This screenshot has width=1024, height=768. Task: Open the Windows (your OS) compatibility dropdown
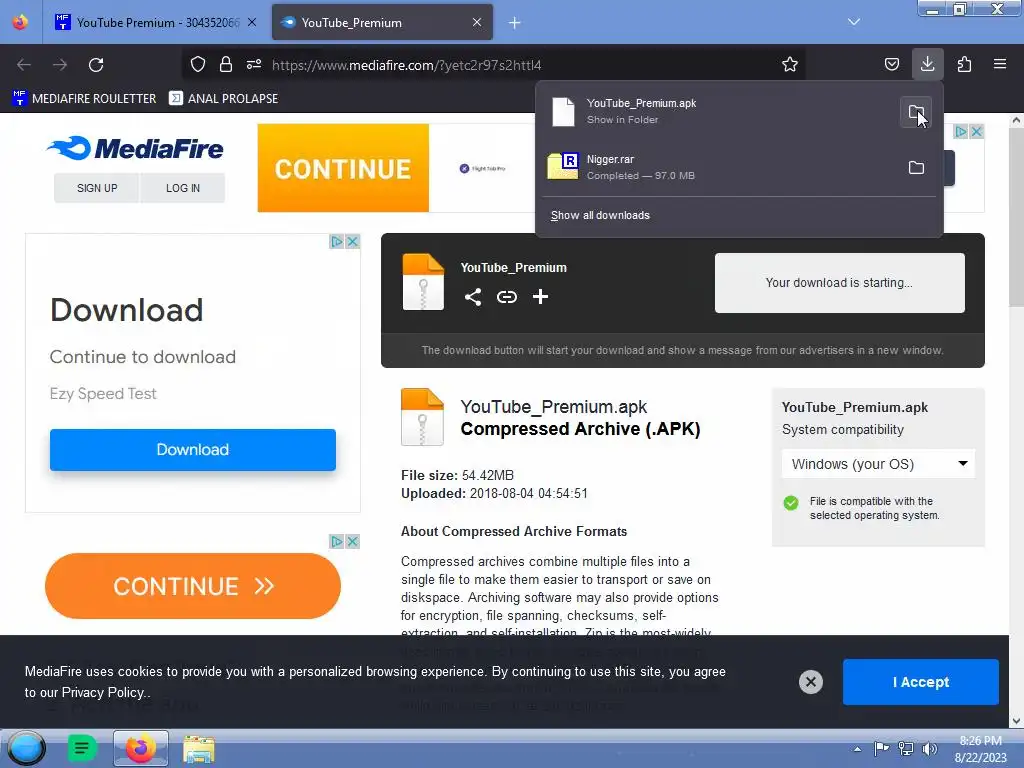[878, 464]
